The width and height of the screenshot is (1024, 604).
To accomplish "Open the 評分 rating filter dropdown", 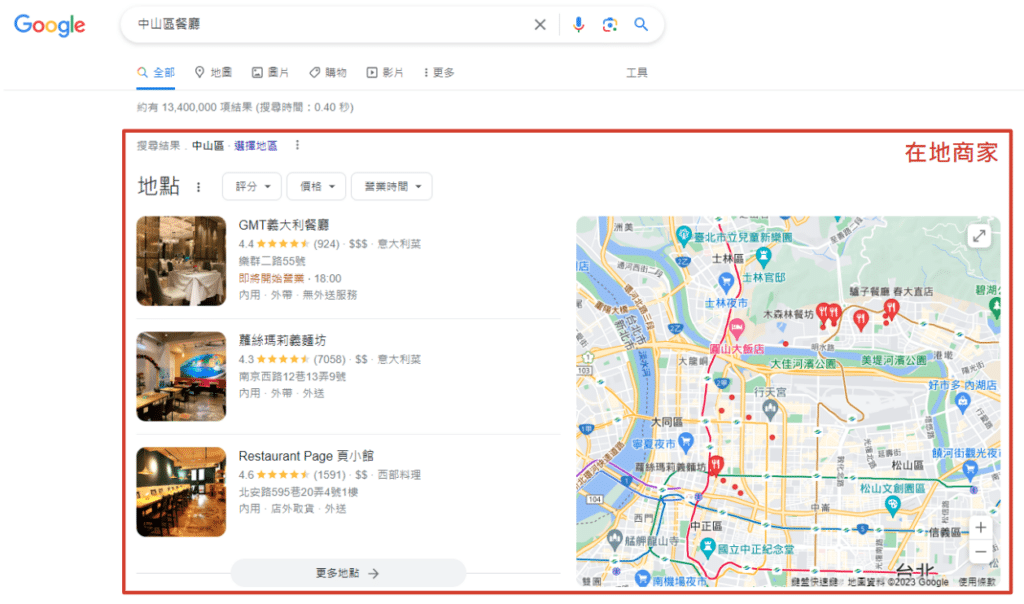I will (x=252, y=186).
